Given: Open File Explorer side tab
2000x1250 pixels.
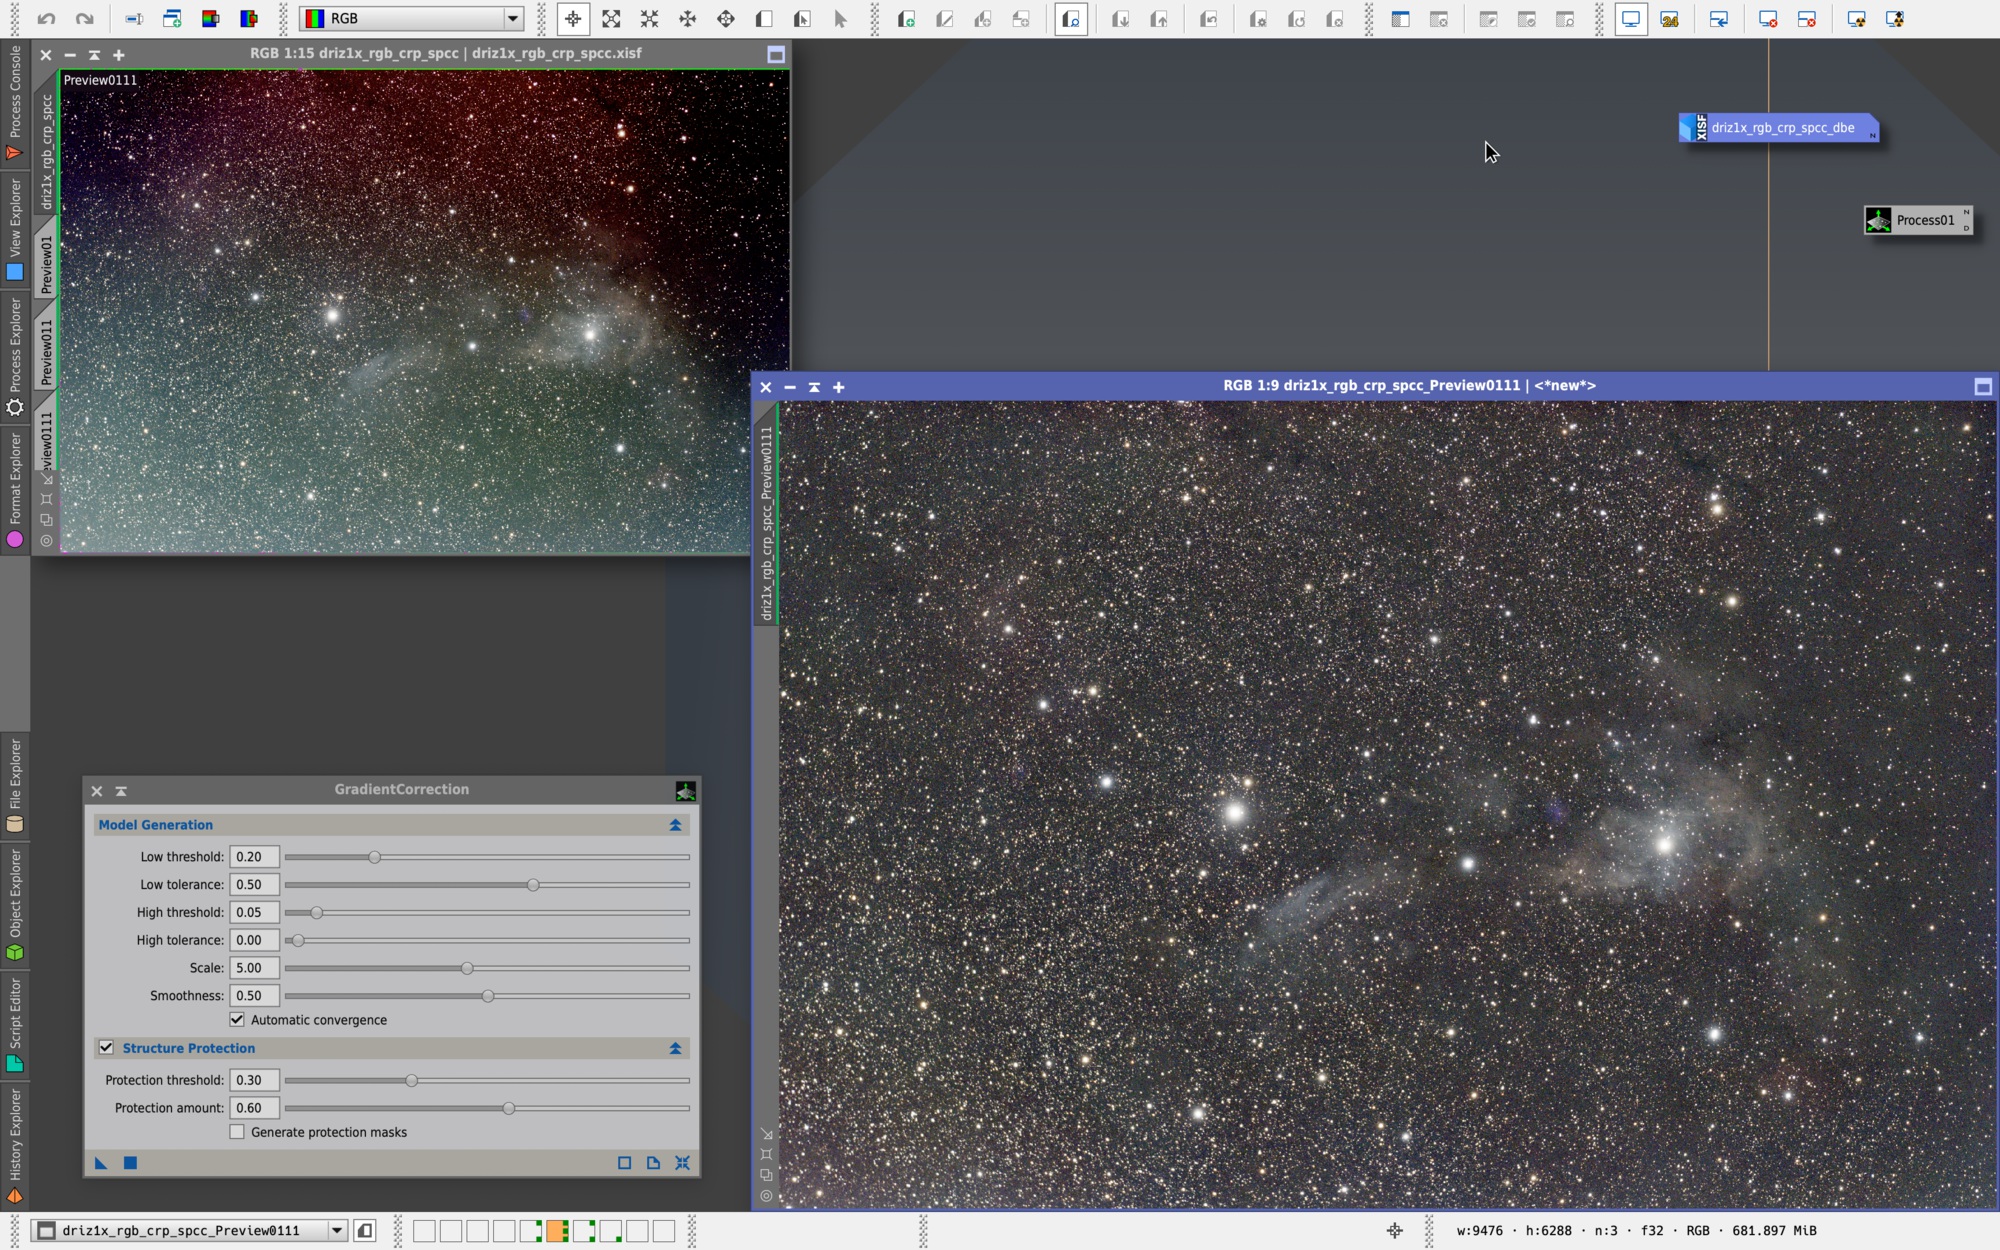Looking at the screenshot, I should click(x=14, y=786).
